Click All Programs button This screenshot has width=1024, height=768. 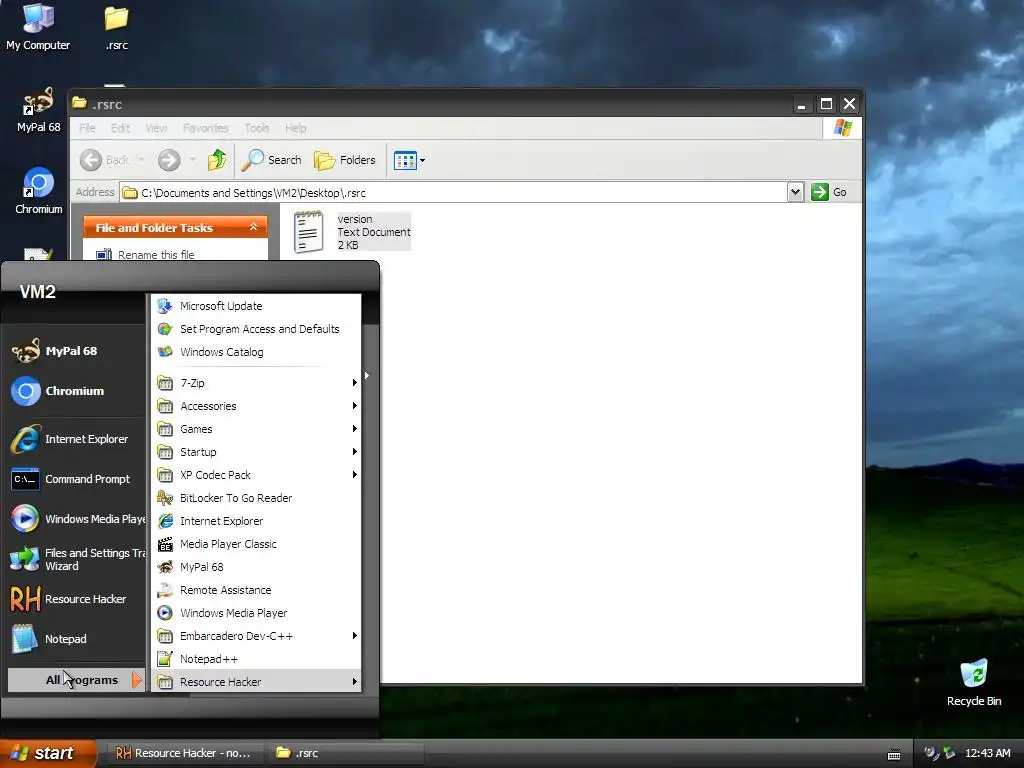76,680
